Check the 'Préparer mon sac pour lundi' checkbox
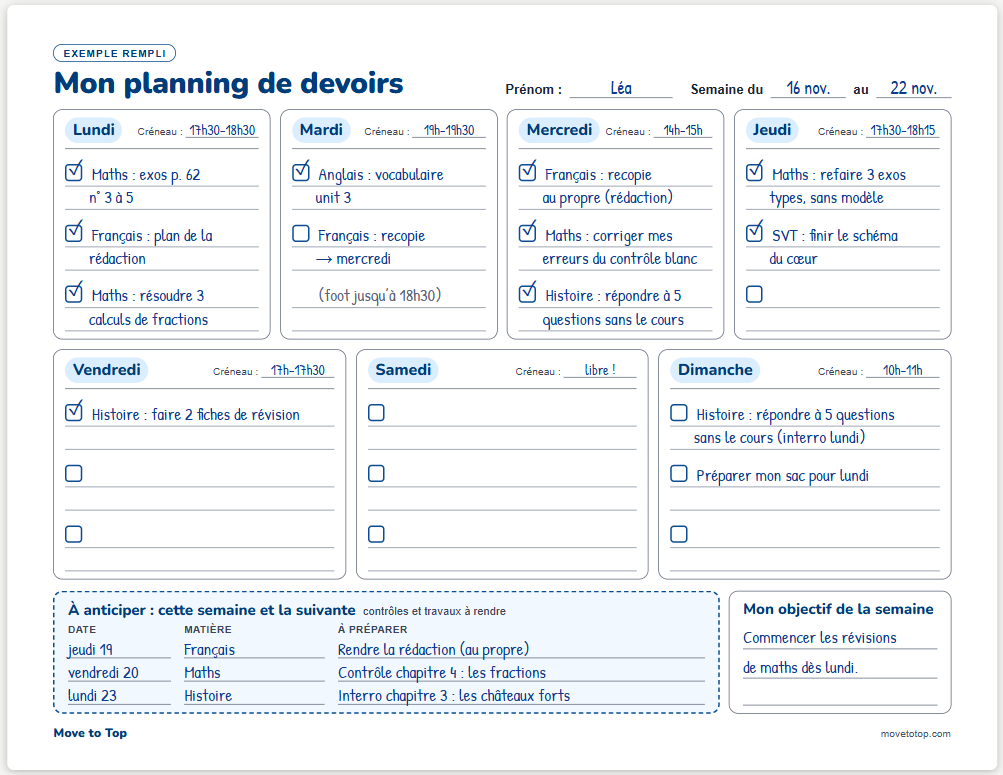 (679, 473)
